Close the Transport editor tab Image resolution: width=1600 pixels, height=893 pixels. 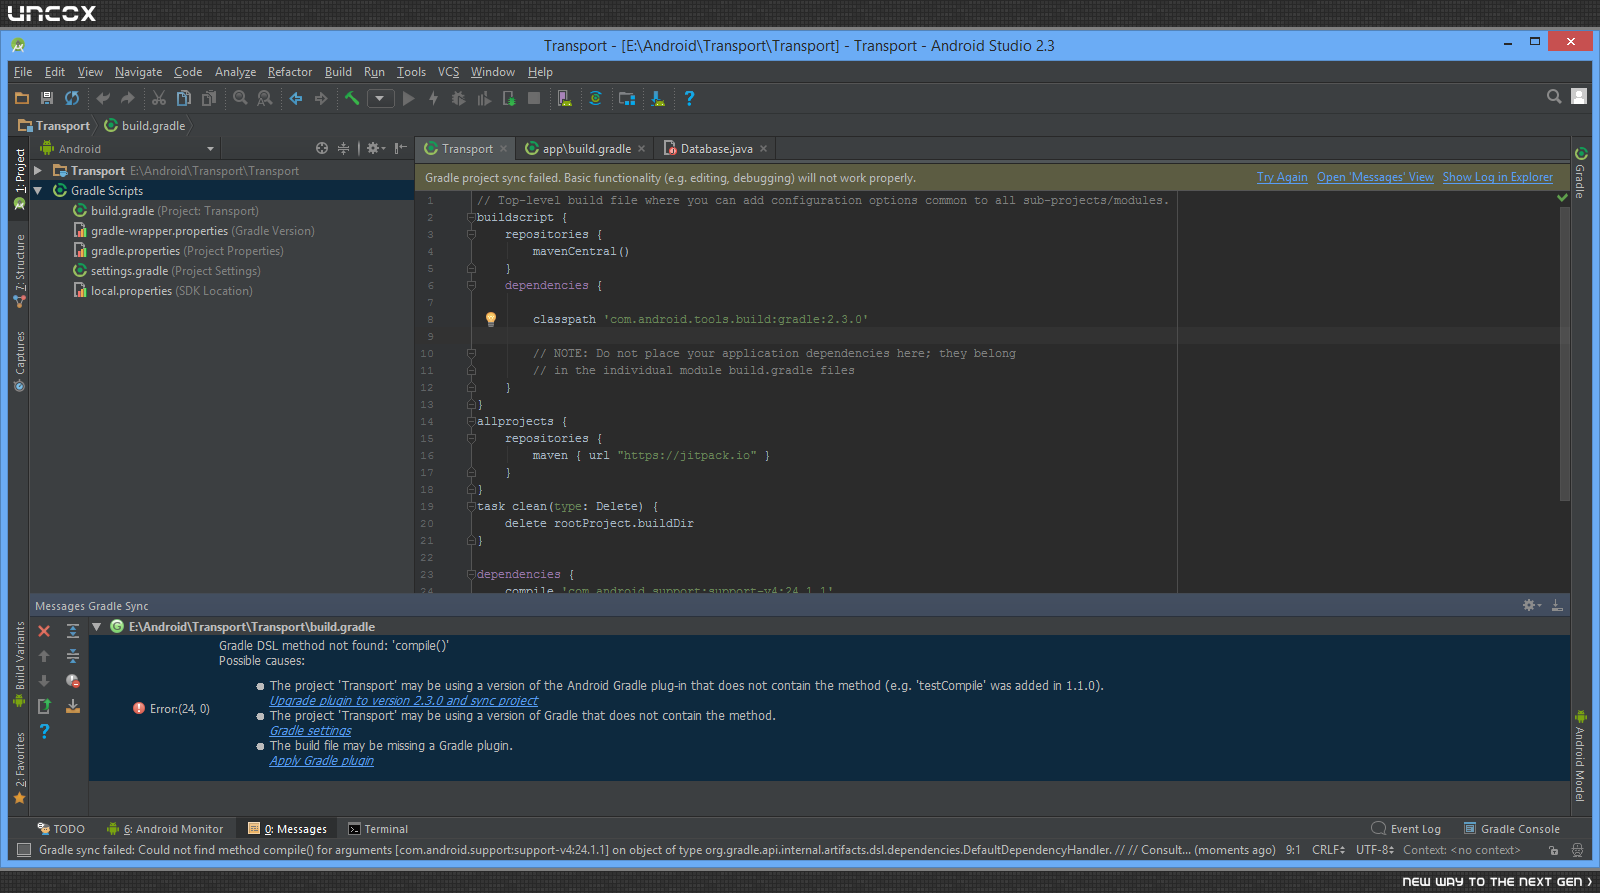click(504, 149)
